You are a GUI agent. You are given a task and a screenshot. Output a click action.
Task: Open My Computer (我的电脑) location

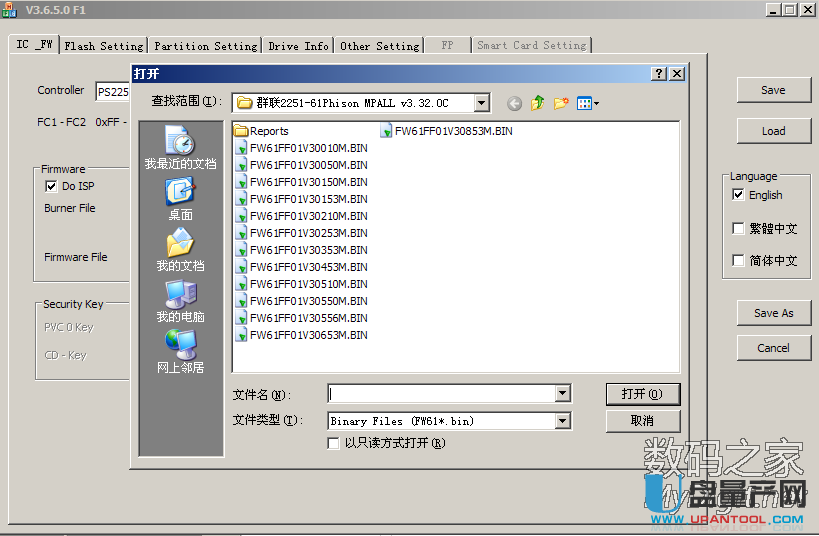tap(180, 301)
